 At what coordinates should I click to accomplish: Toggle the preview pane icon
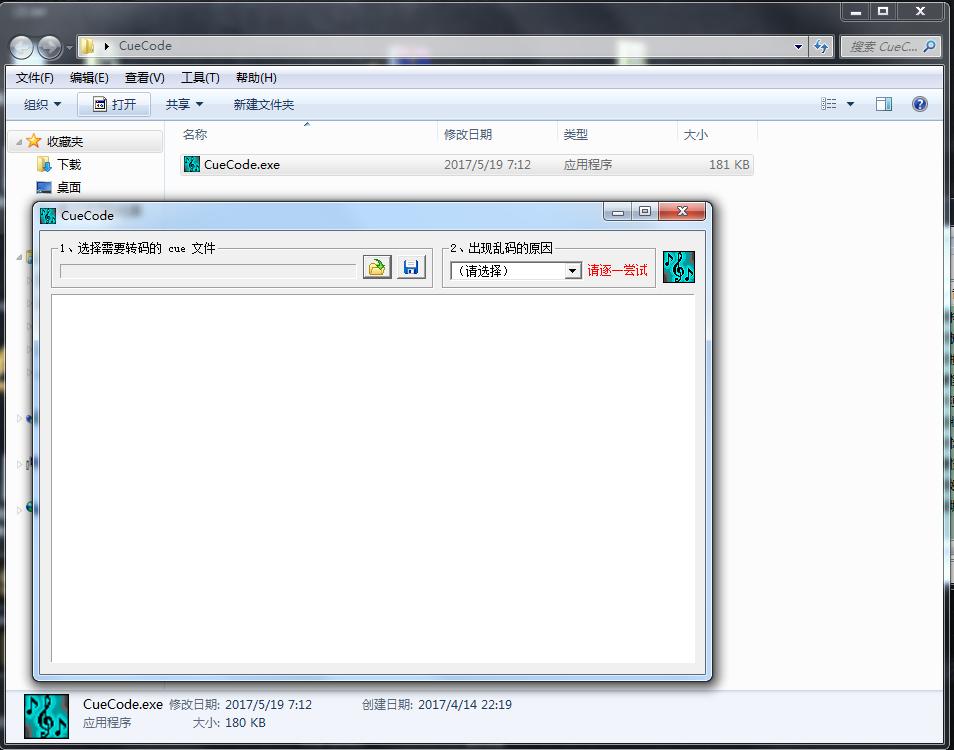pyautogui.click(x=883, y=104)
